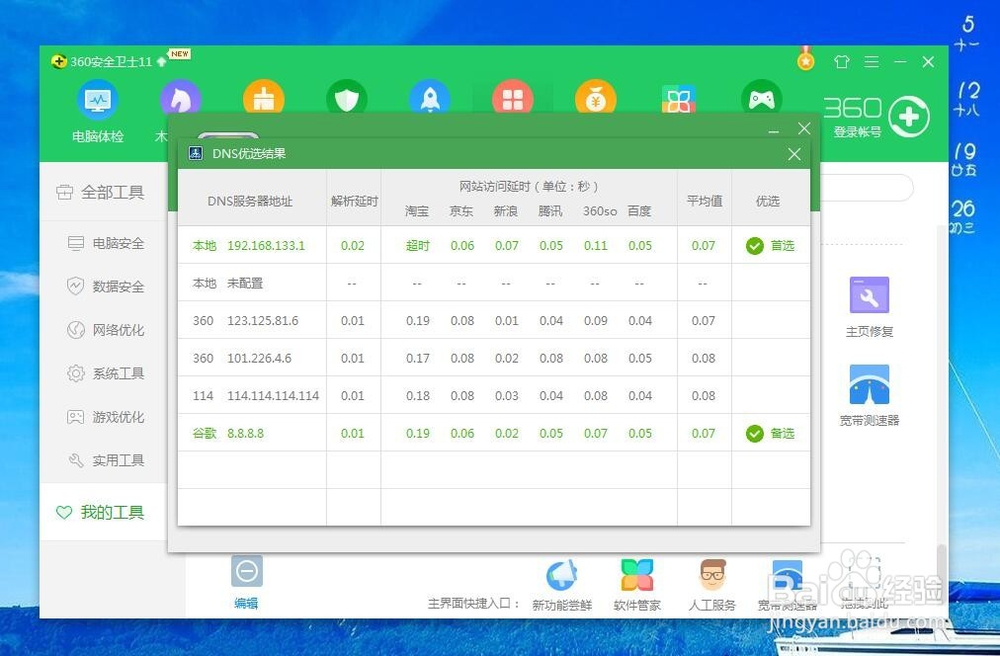The image size is (1000, 656).
Task: Click the purple horse trojan scan icon
Action: (180, 98)
